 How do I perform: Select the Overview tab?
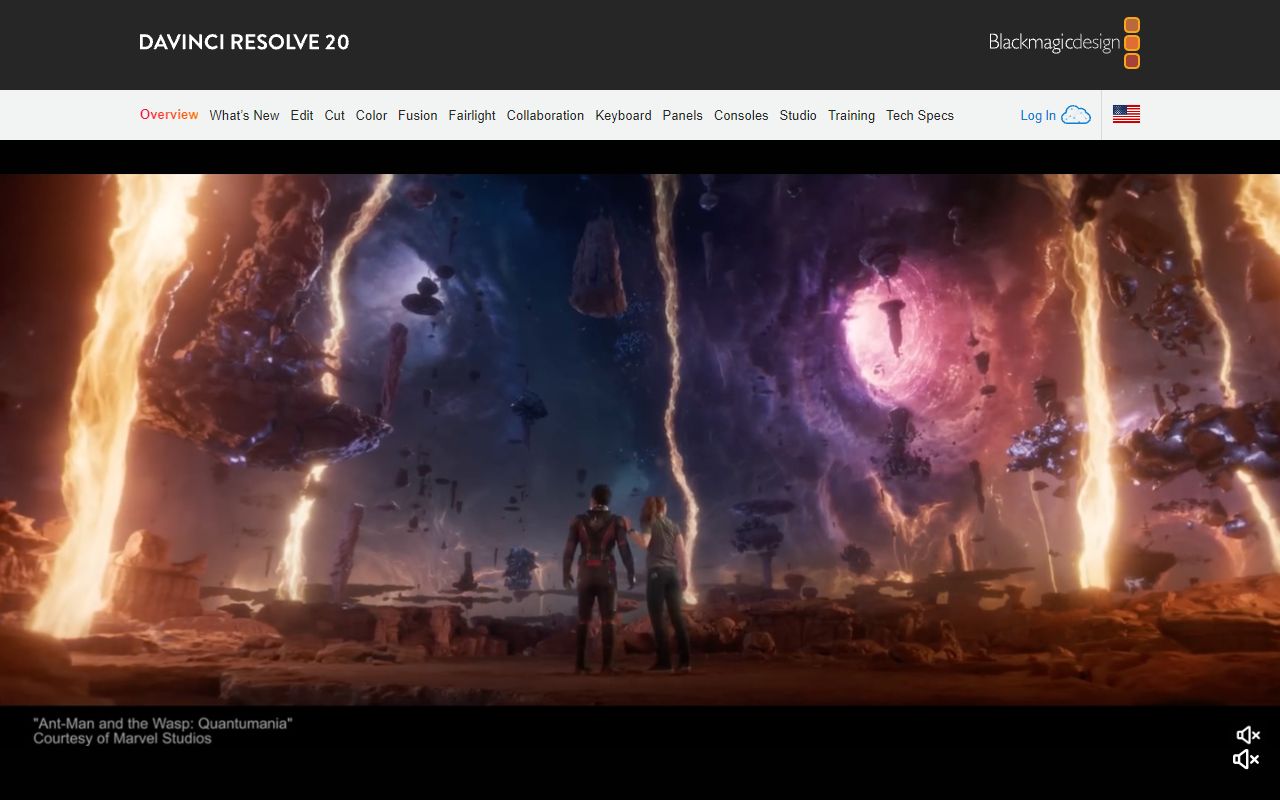169,115
